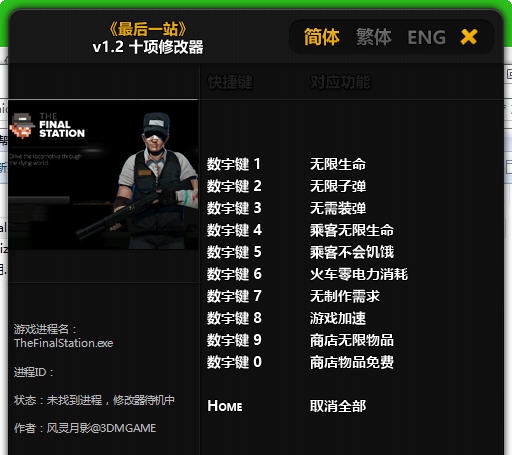Click 取消全部 to cancel all cheats
512x455 pixels.
(x=338, y=406)
